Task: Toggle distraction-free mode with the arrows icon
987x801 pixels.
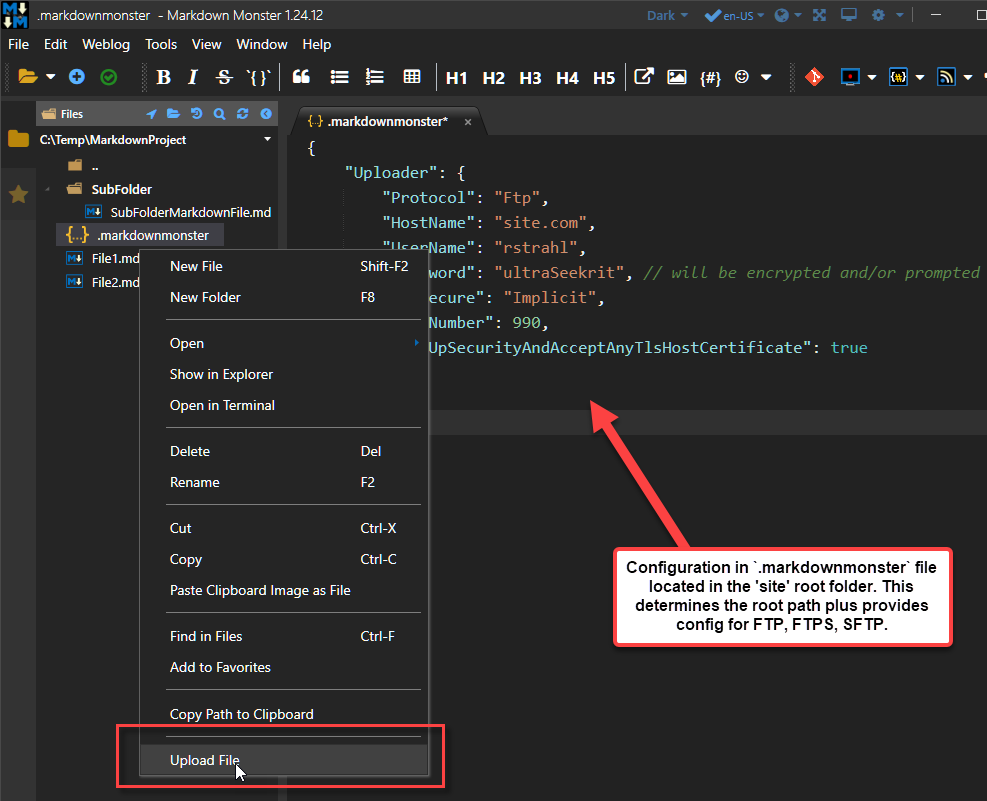Action: [819, 15]
